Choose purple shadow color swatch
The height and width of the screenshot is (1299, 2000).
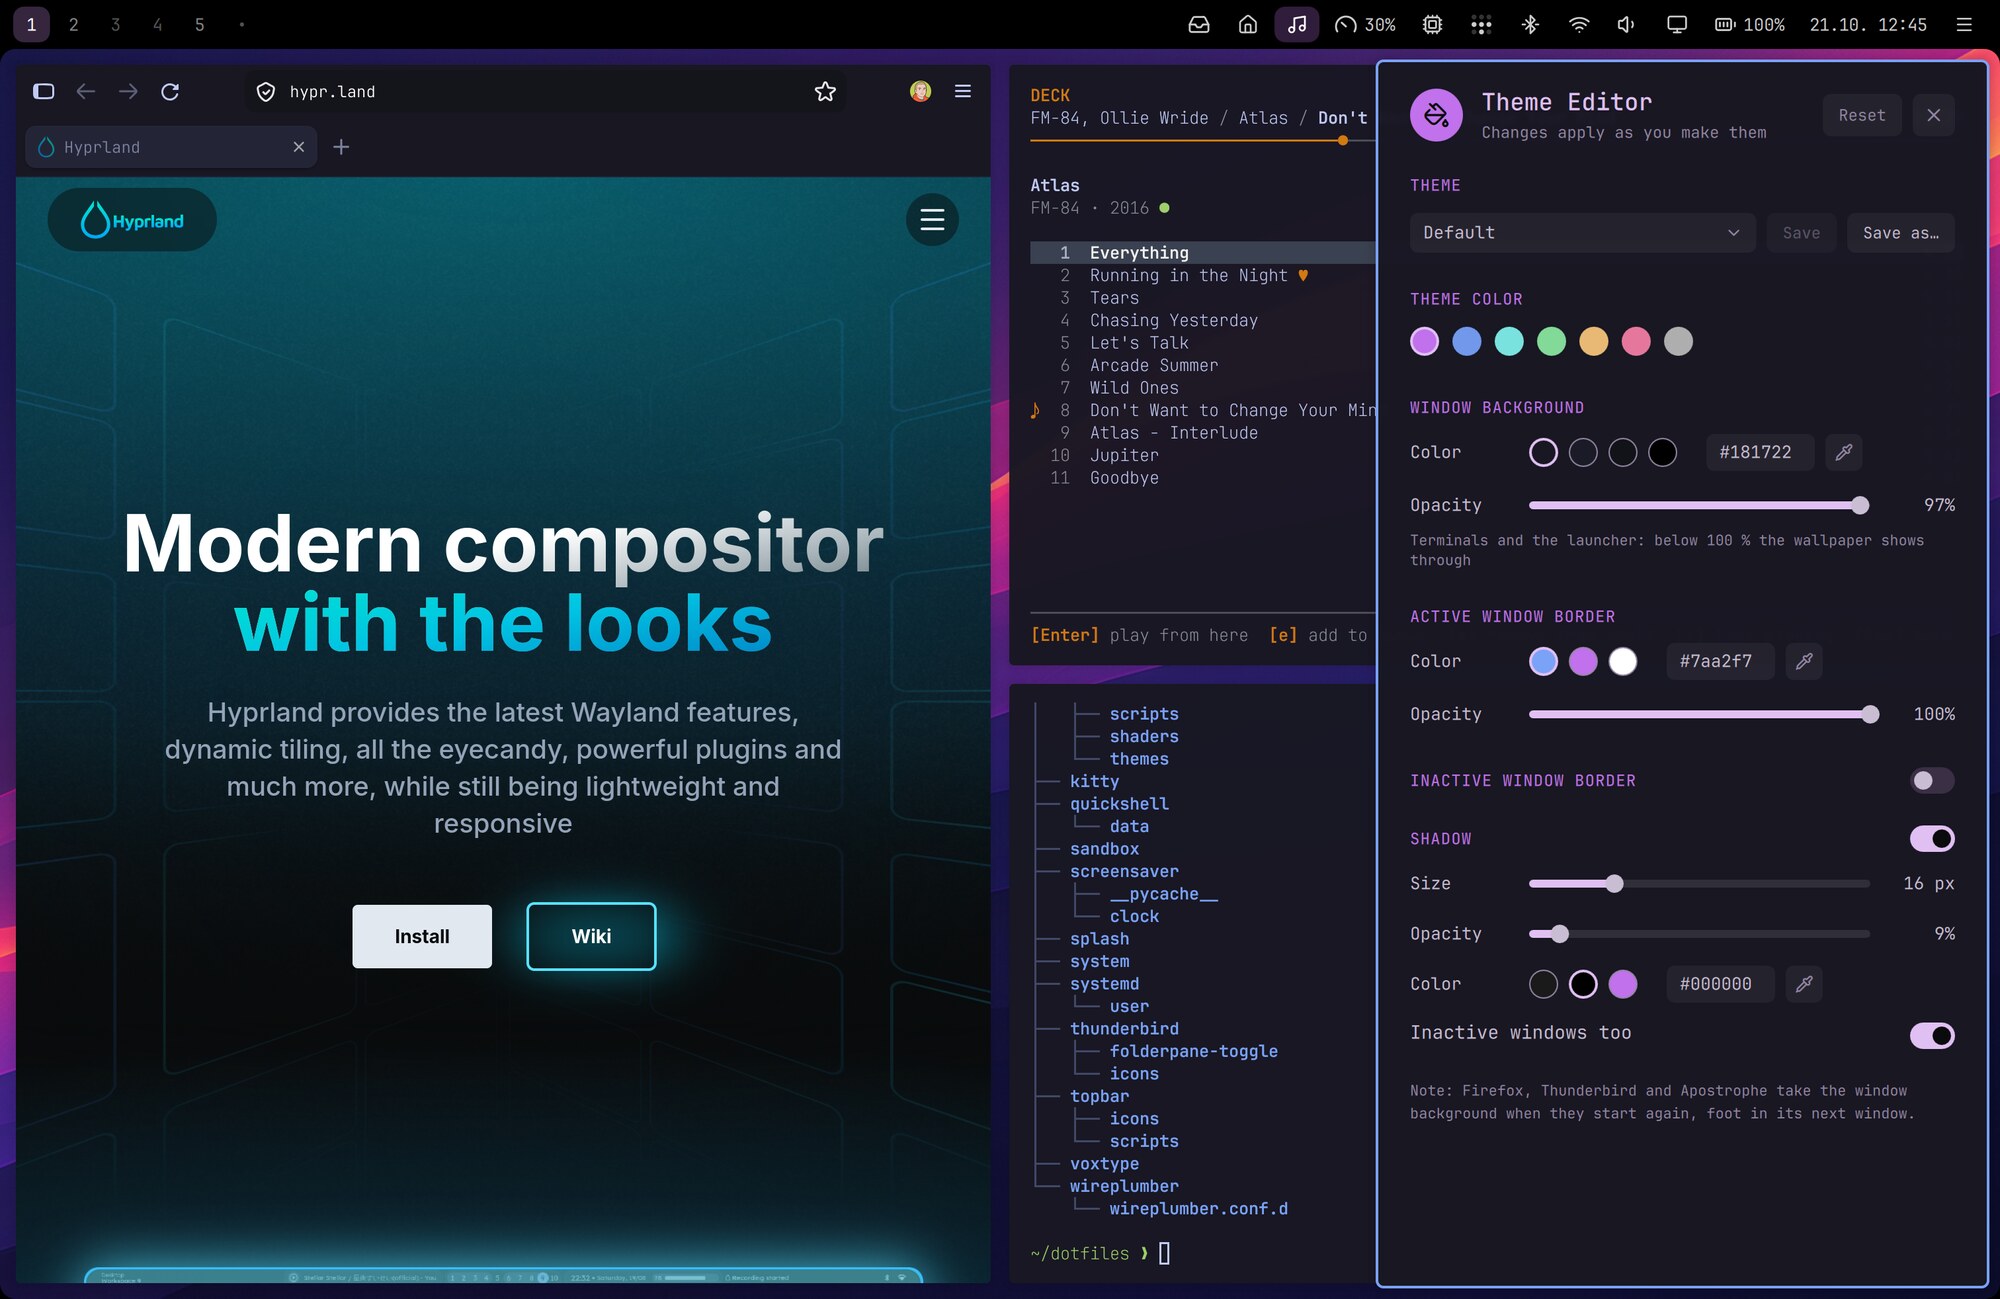click(x=1623, y=984)
